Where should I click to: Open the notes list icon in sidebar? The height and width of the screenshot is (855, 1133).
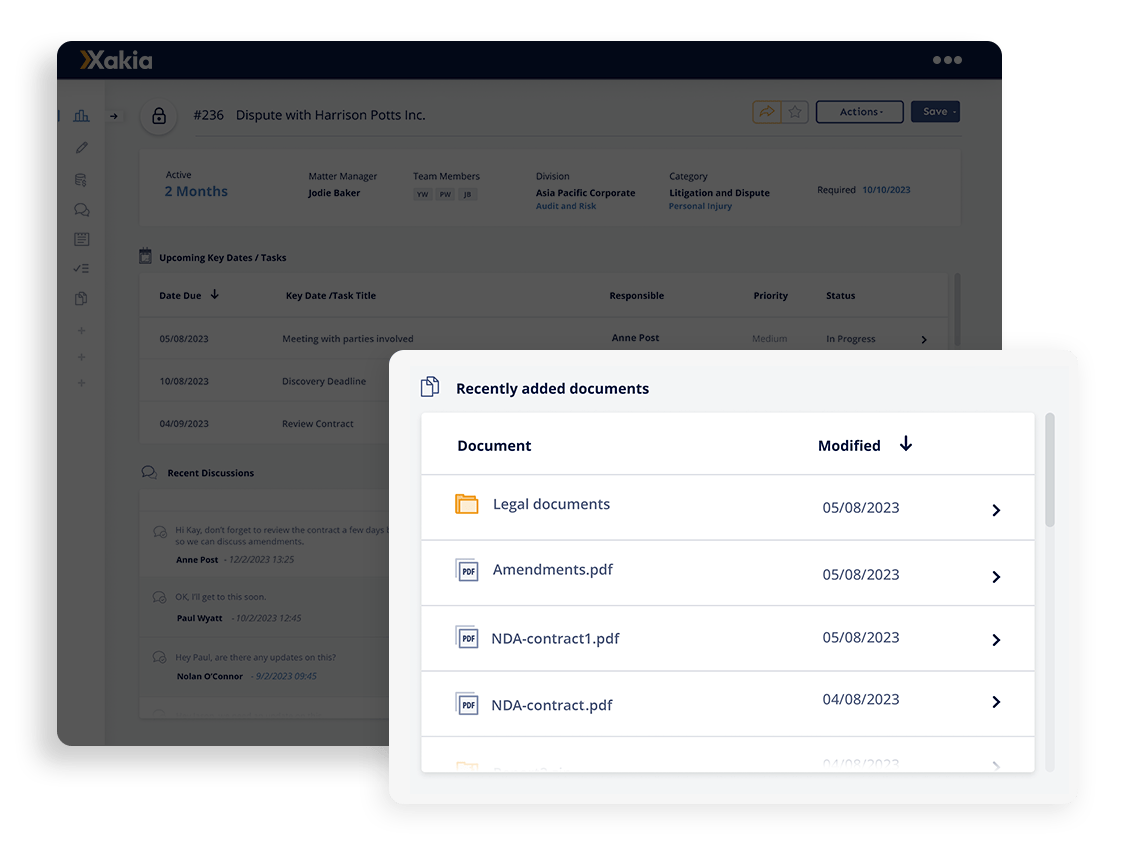[x=82, y=239]
